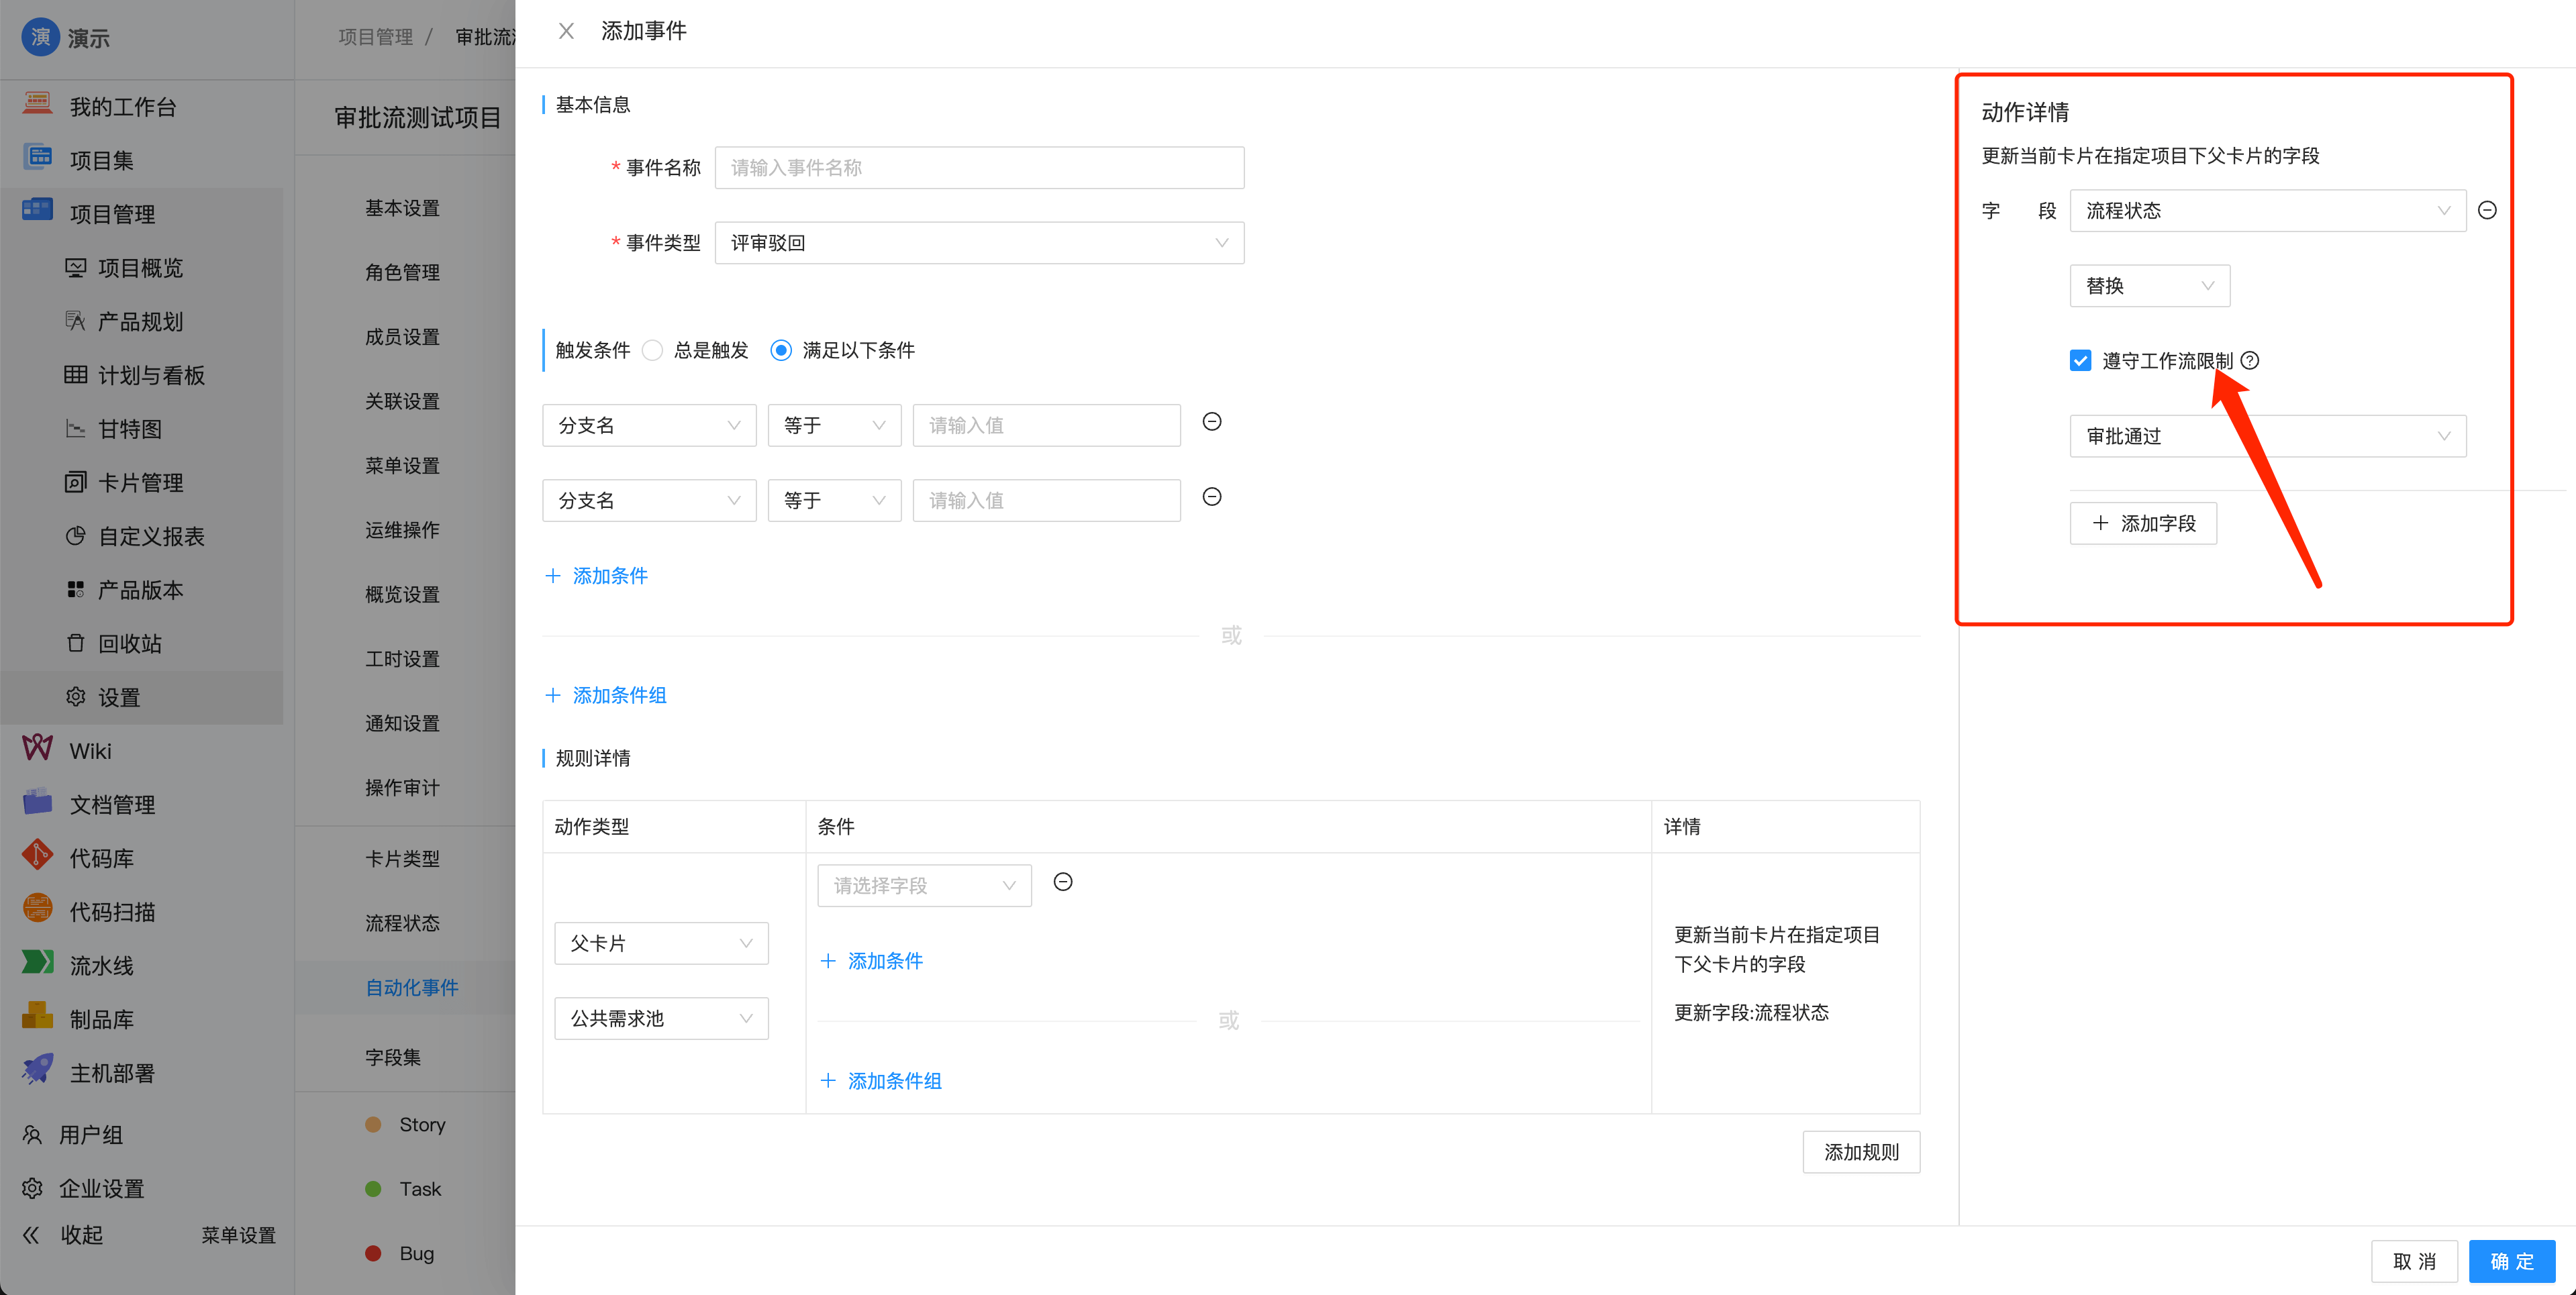Open the 回收站 (recycle bin)
Image resolution: width=2576 pixels, height=1295 pixels.
click(131, 643)
